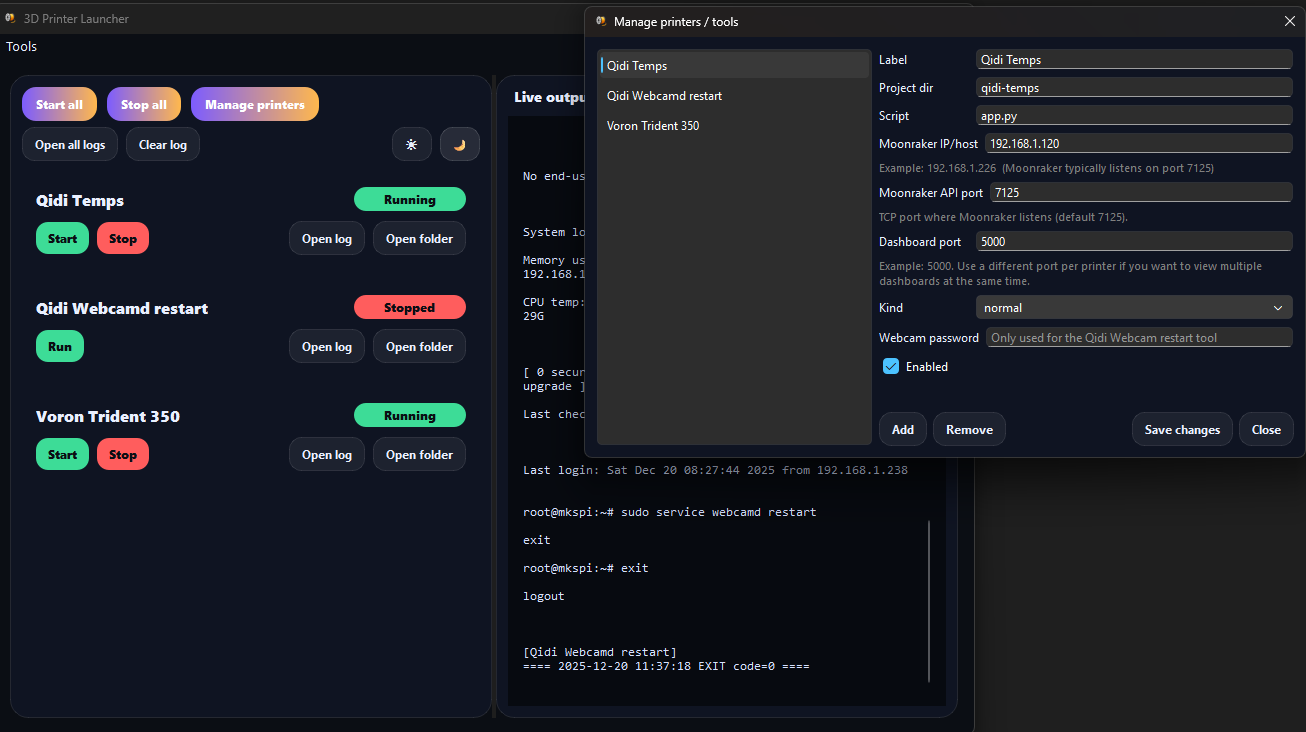1306x732 pixels.
Task: Click the Moonraker IP/host field
Action: tap(1138, 144)
